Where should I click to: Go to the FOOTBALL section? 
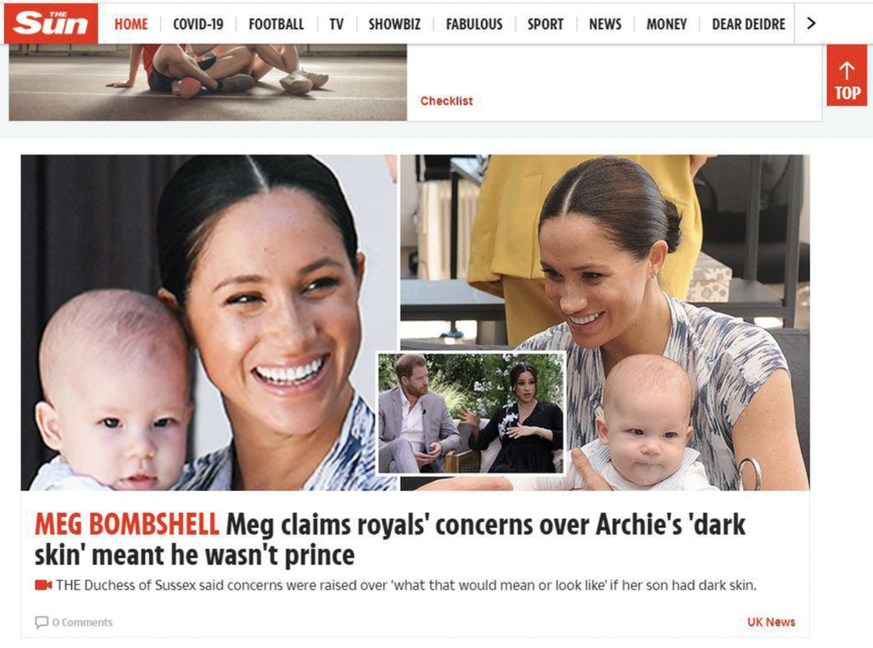pyautogui.click(x=276, y=24)
